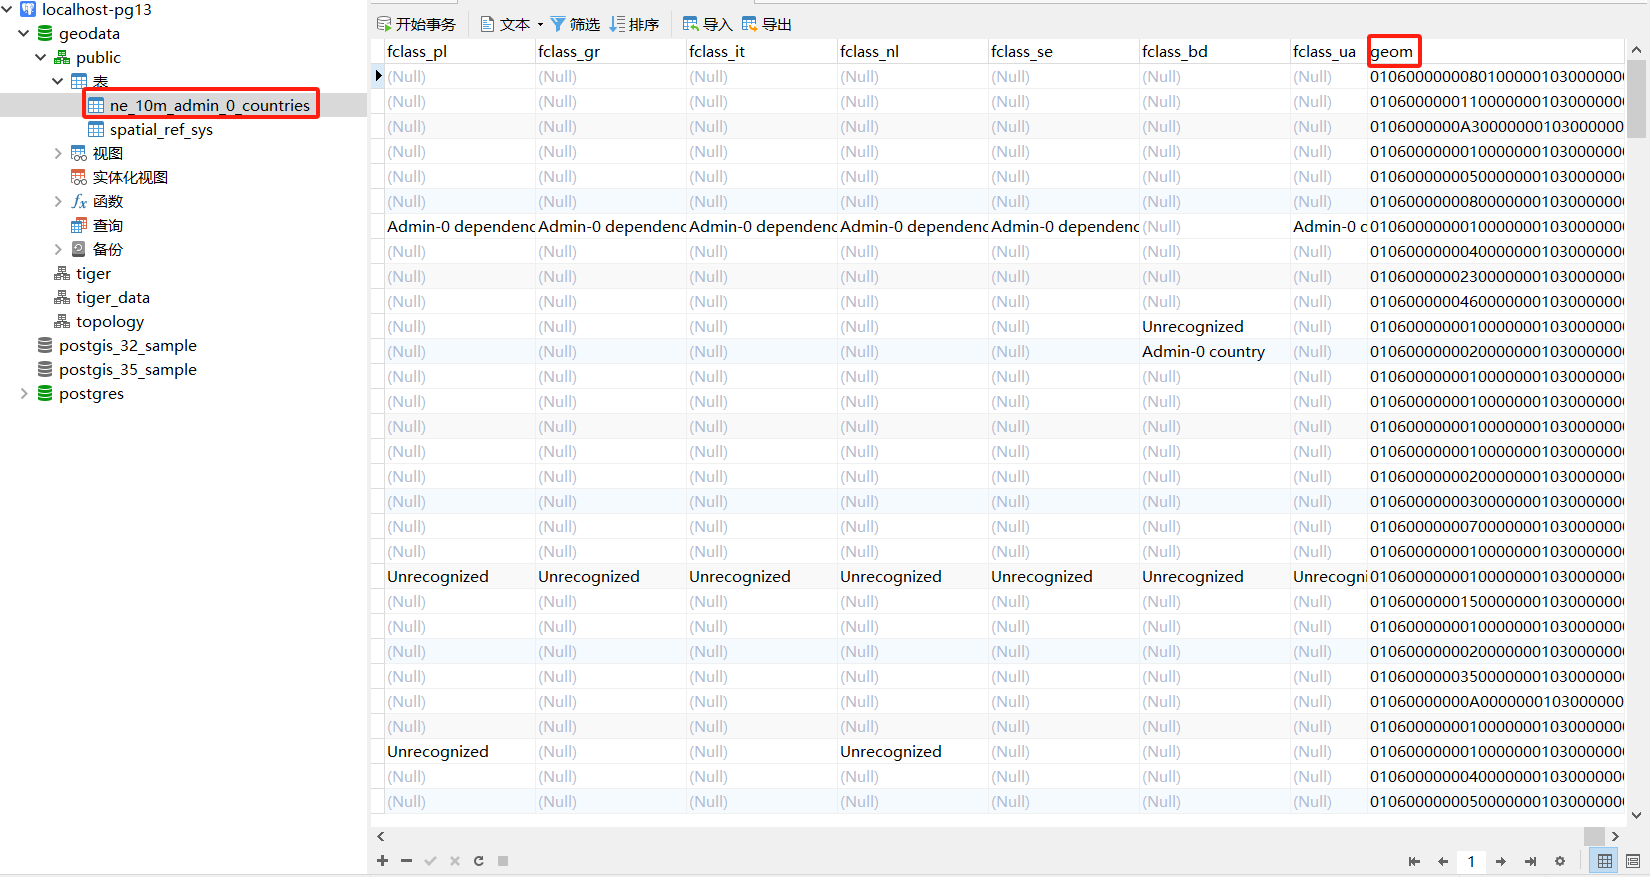Click the refresh icon in bottom bar

tap(479, 861)
